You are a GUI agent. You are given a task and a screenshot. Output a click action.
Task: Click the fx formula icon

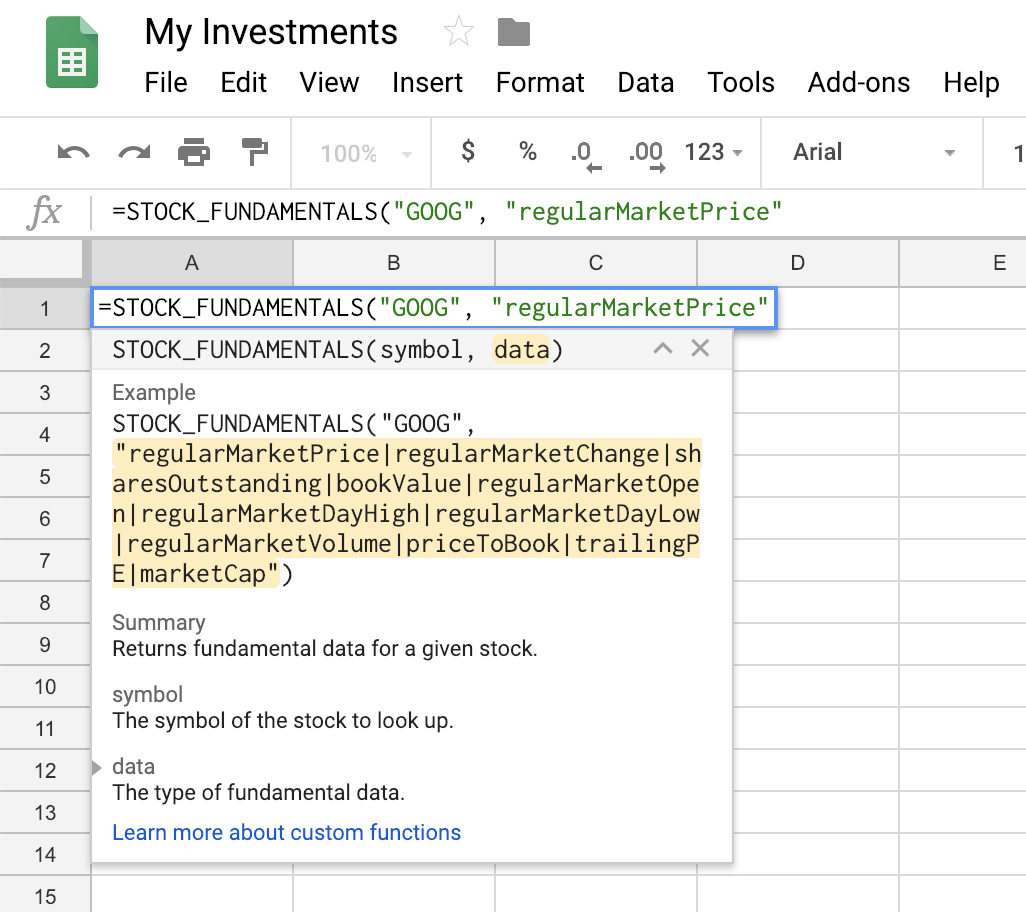pyautogui.click(x=44, y=212)
